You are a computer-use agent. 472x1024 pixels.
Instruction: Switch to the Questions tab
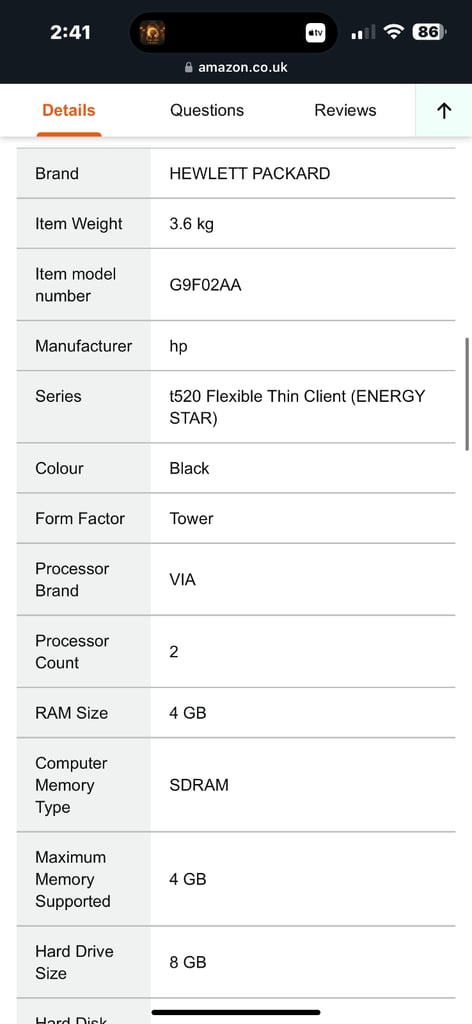coord(207,110)
